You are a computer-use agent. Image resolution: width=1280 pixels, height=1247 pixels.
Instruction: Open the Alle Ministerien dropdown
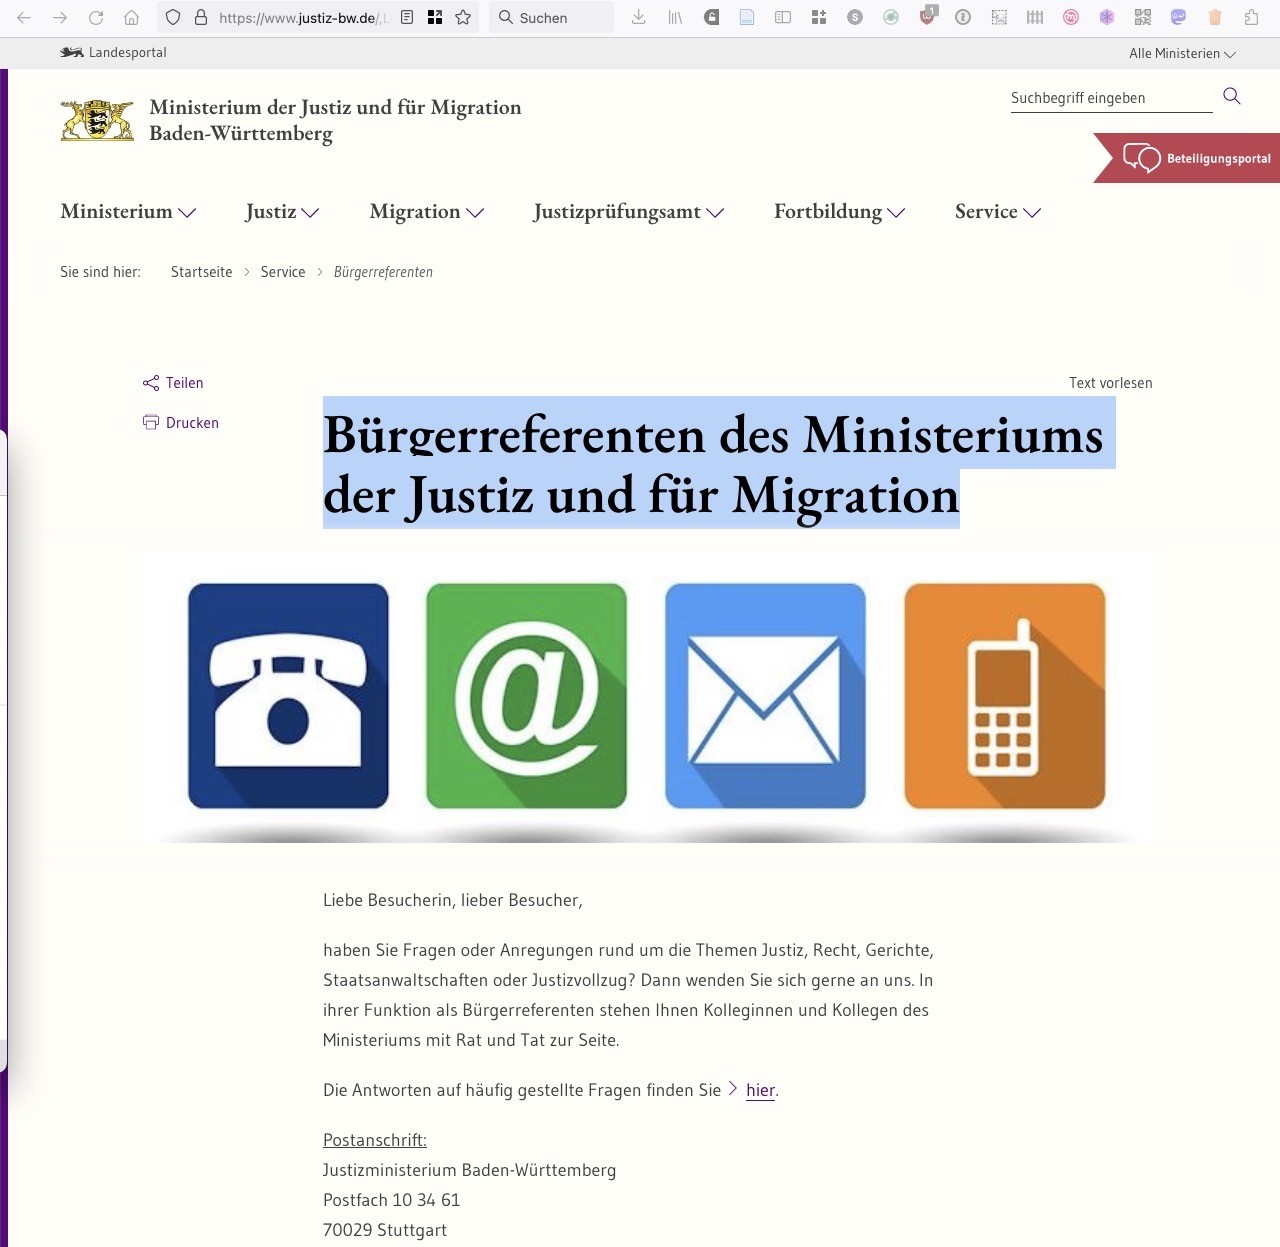tap(1182, 54)
